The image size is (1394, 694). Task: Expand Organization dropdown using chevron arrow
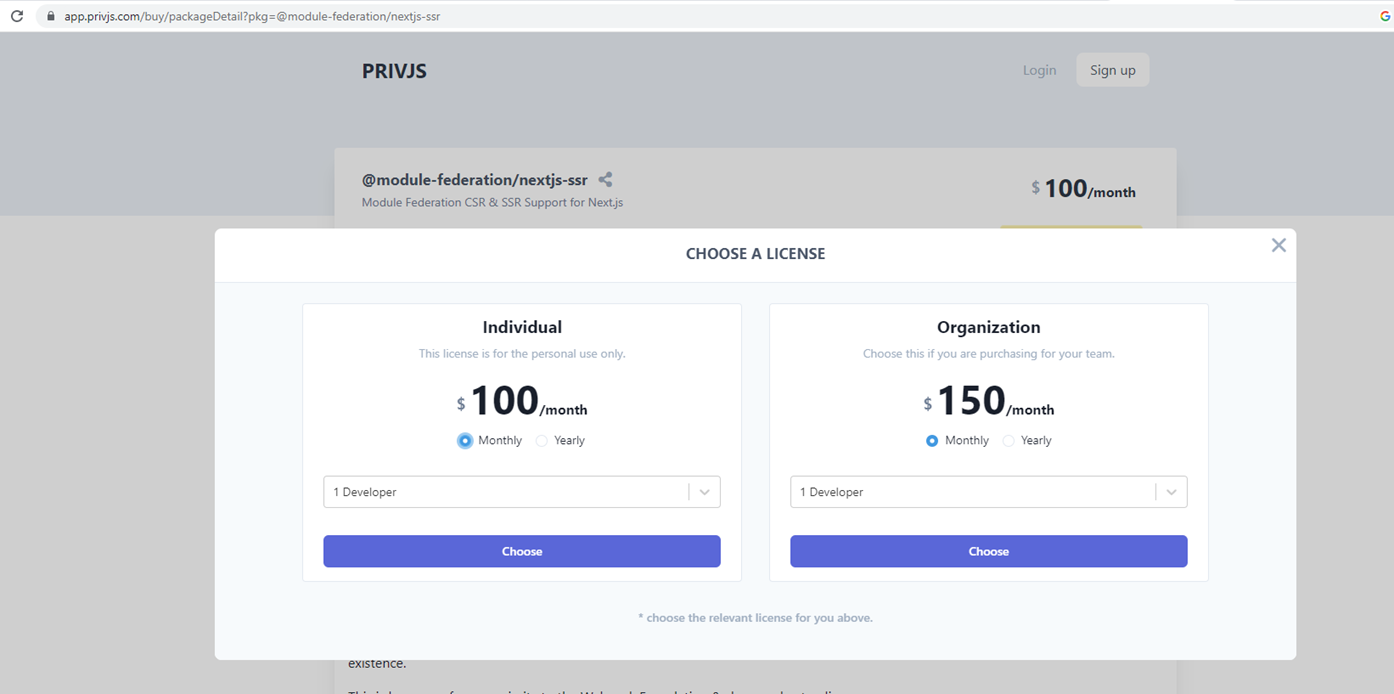[x=1172, y=492]
